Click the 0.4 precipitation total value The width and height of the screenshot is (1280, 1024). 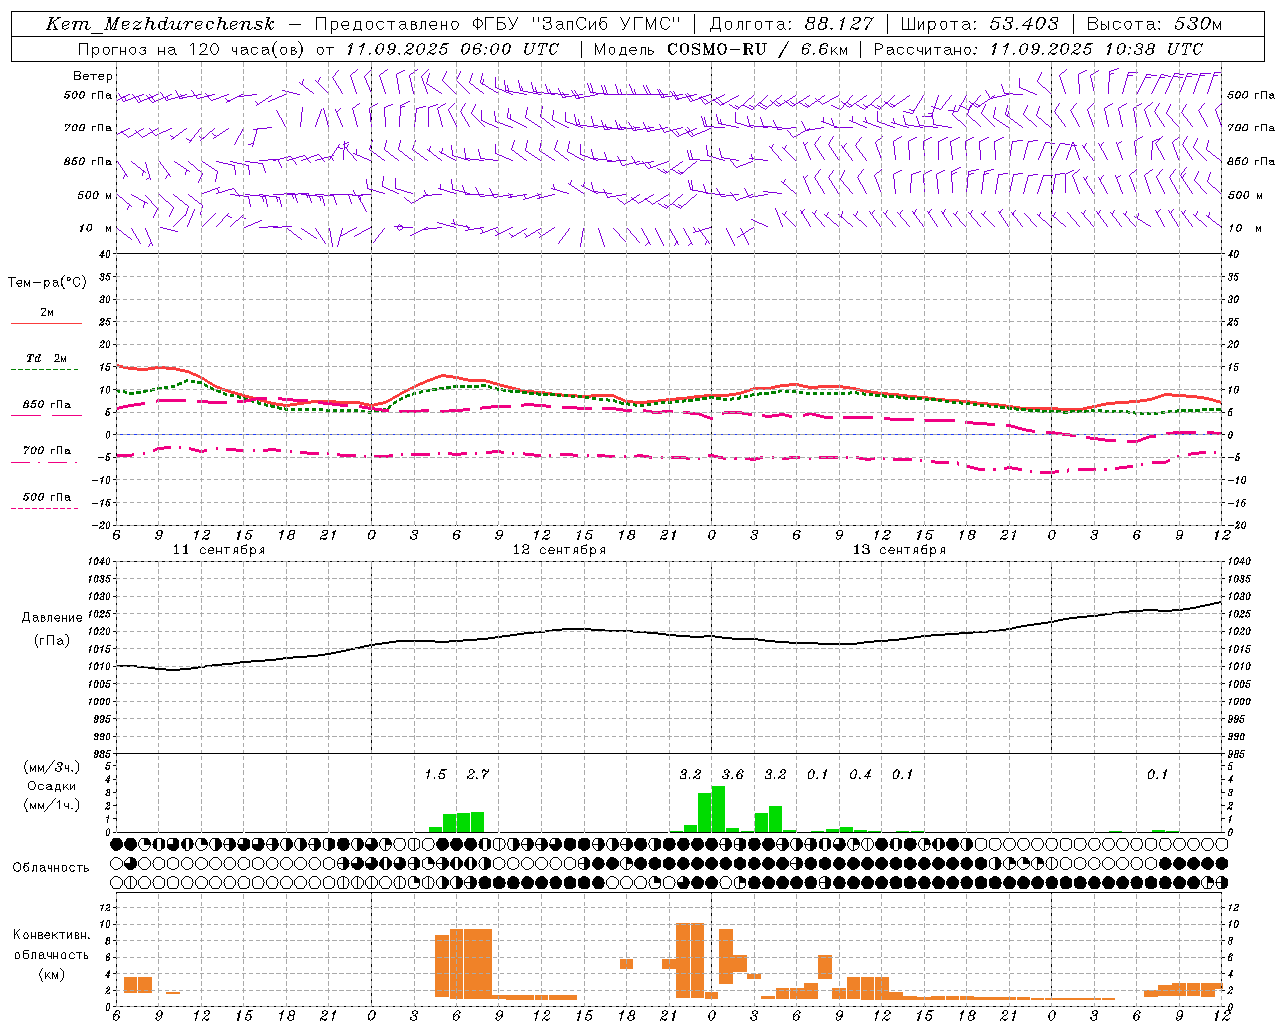click(860, 774)
